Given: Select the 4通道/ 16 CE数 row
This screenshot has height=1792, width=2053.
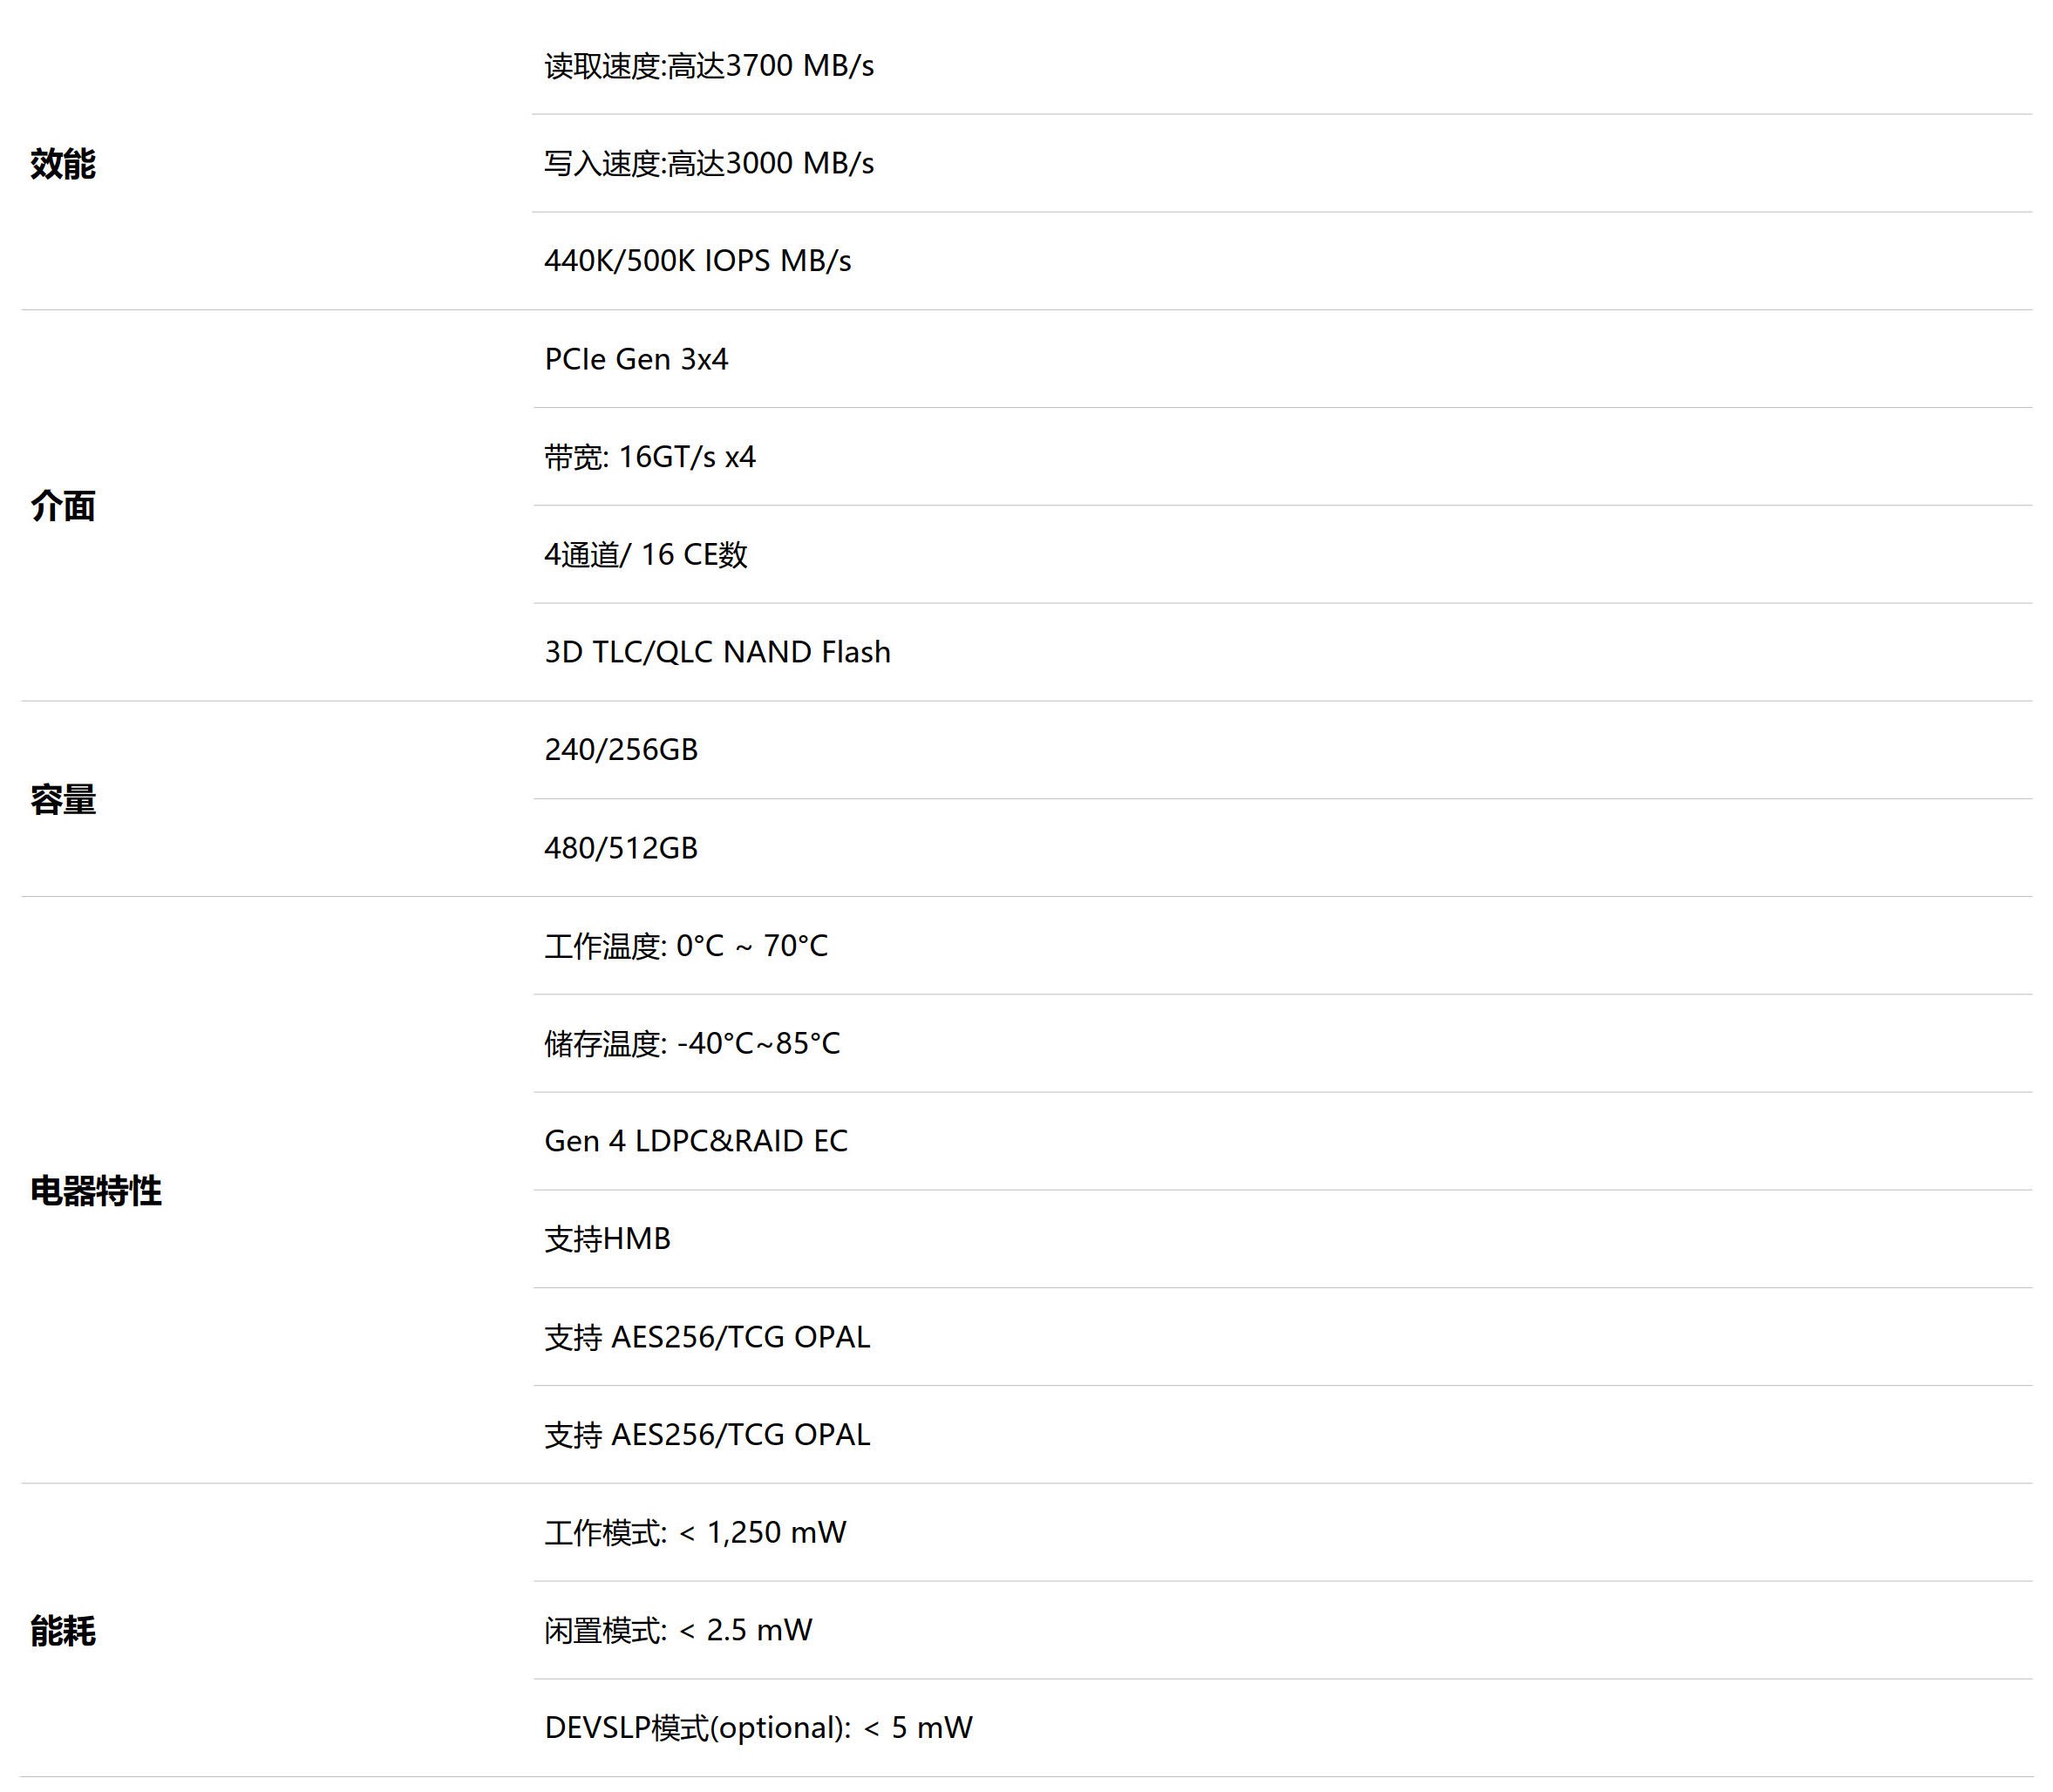Looking at the screenshot, I should [645, 555].
